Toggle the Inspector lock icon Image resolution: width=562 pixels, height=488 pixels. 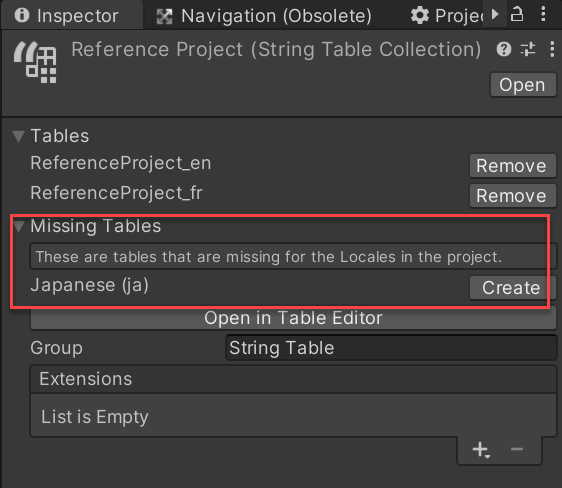(516, 14)
